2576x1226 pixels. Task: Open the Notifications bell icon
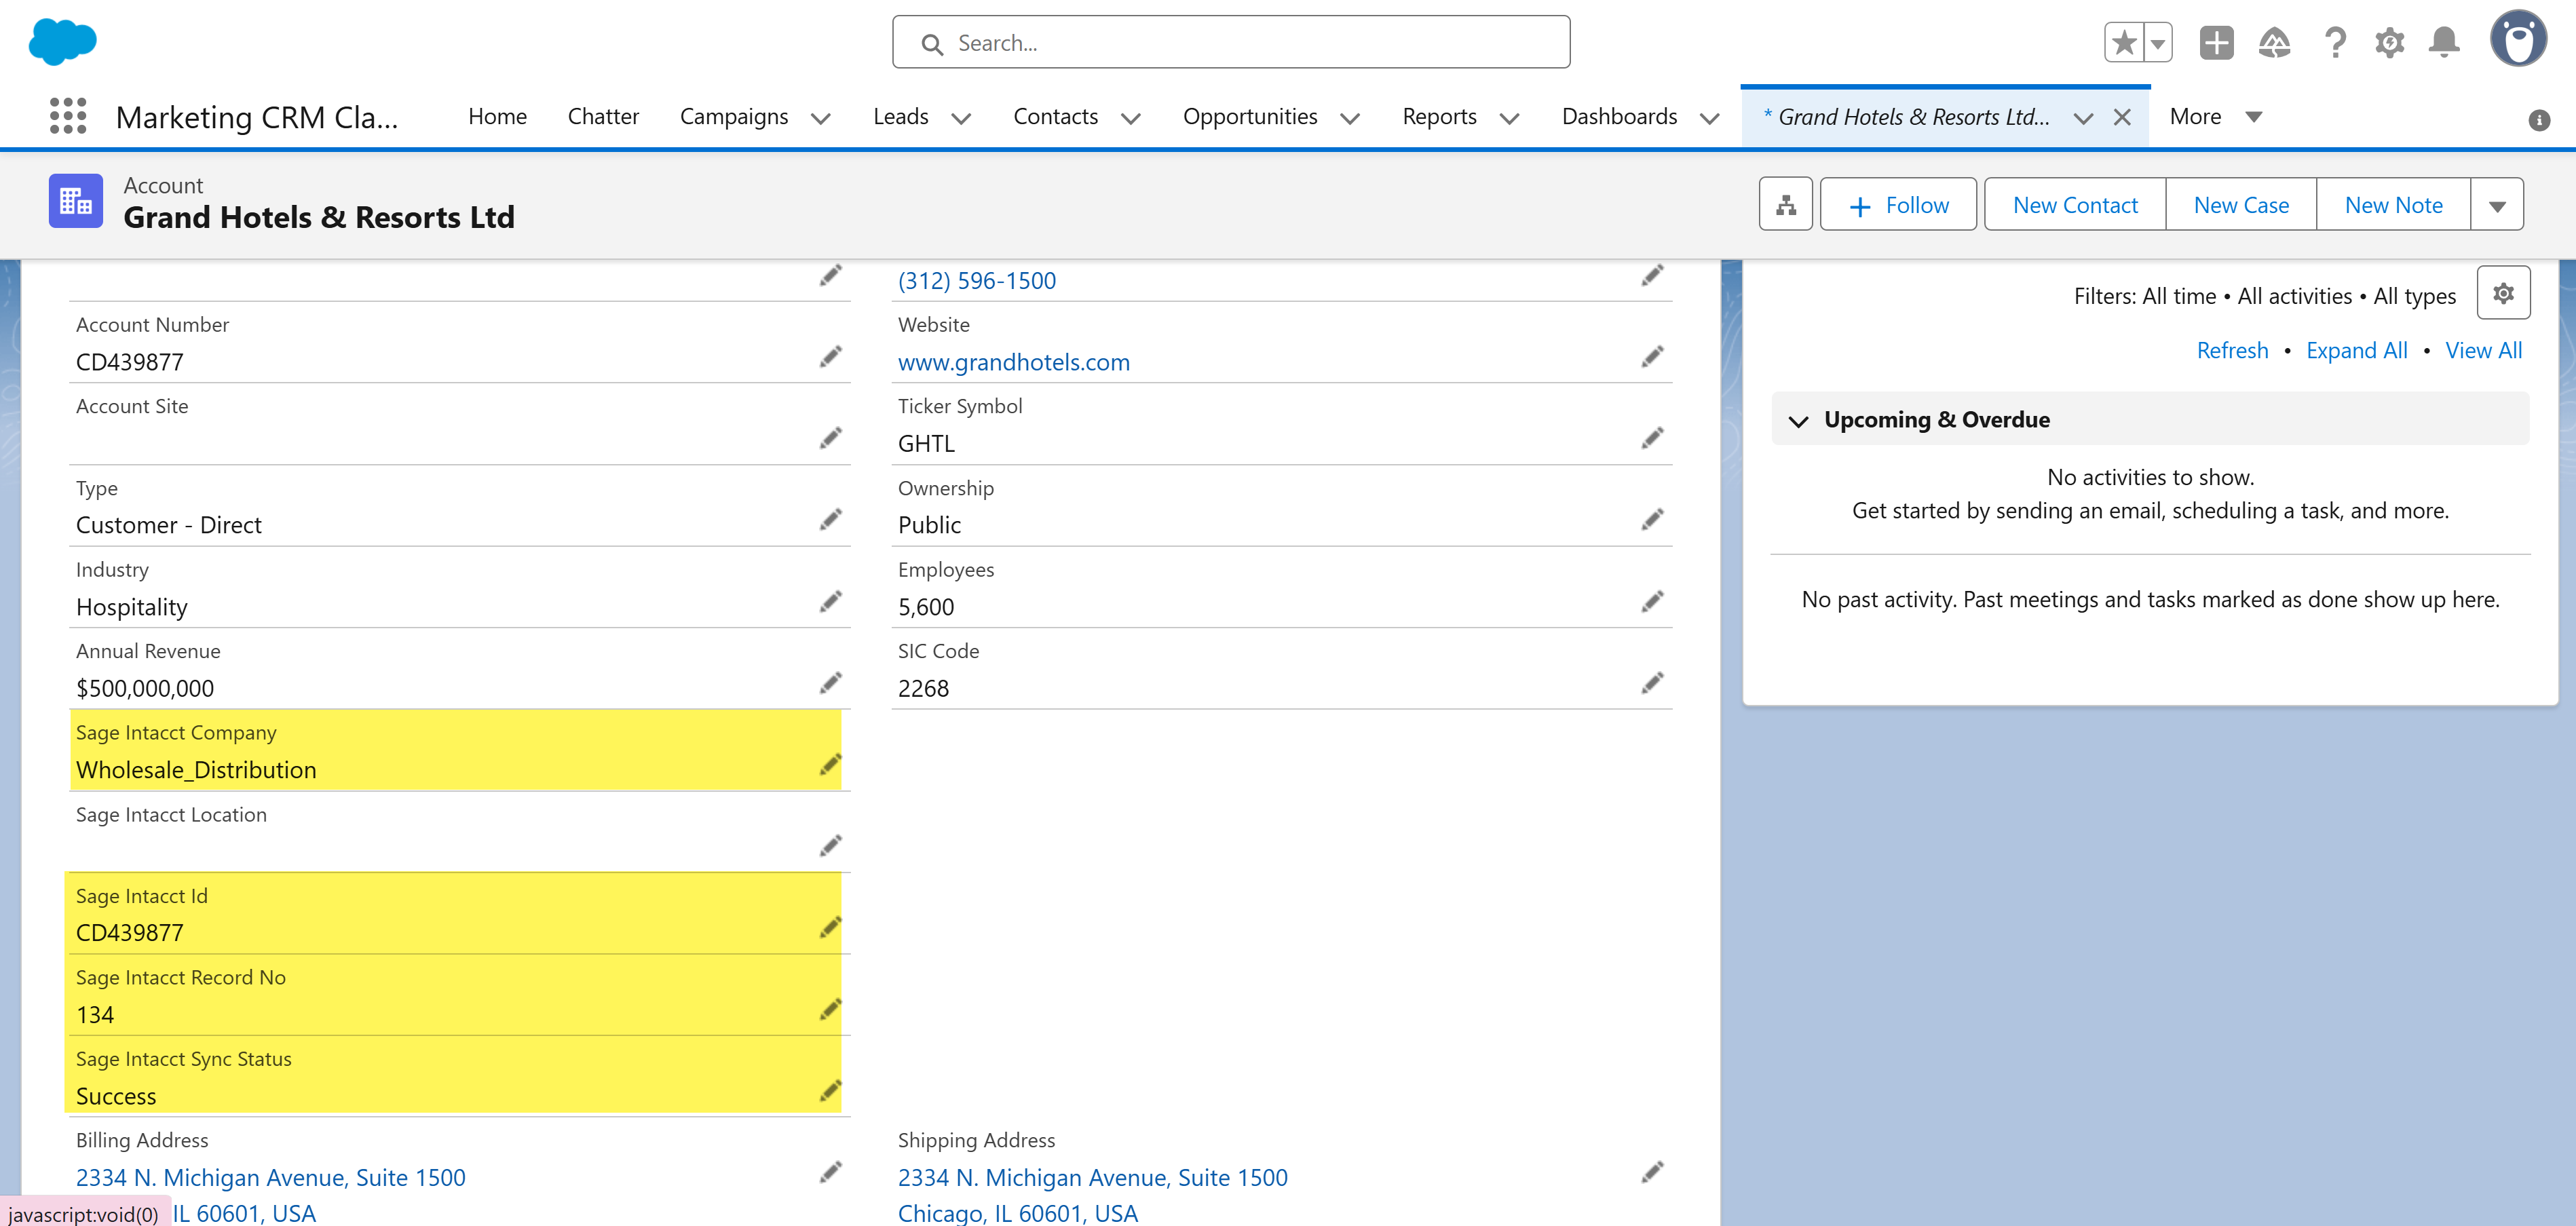click(x=2444, y=43)
